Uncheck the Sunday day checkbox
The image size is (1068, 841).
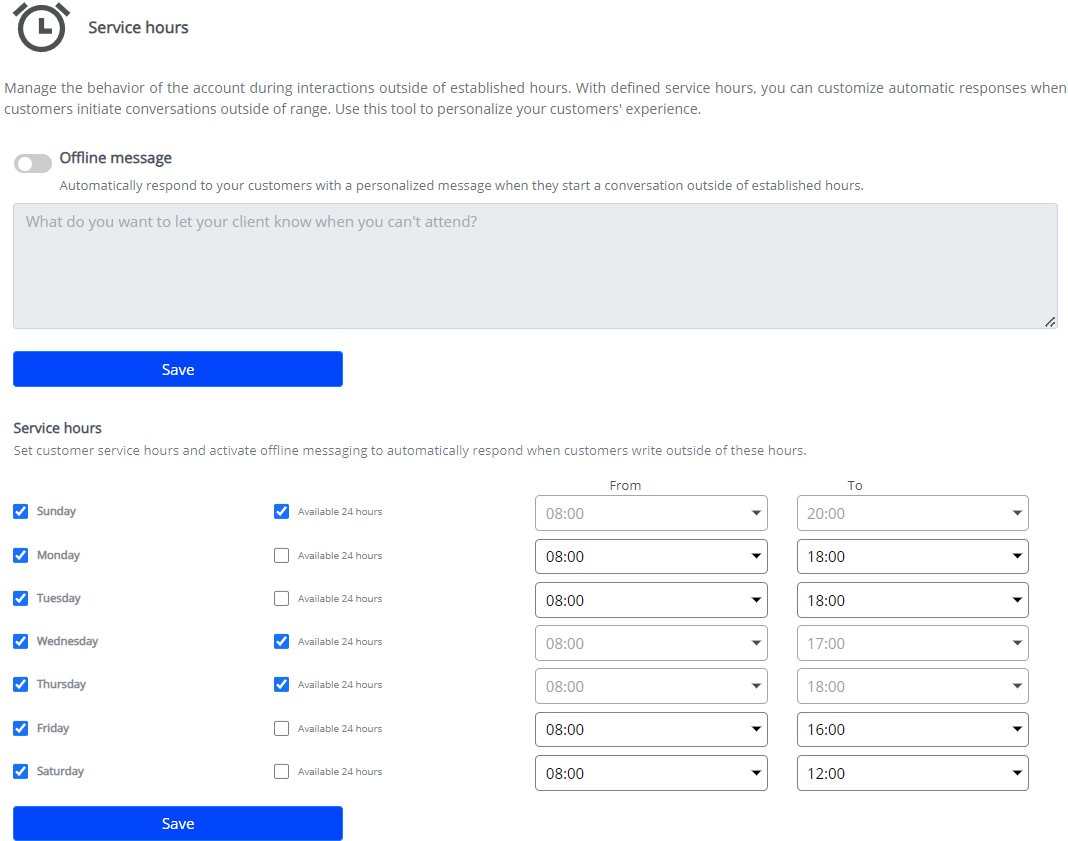[21, 511]
